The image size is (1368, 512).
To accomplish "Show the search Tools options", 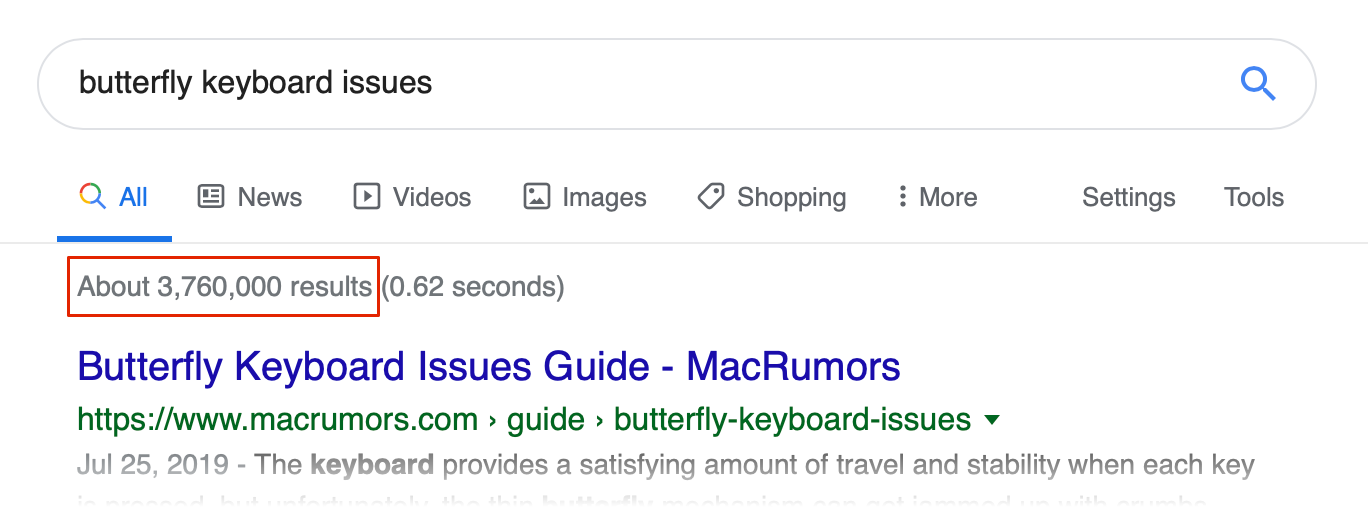I will click(1254, 197).
